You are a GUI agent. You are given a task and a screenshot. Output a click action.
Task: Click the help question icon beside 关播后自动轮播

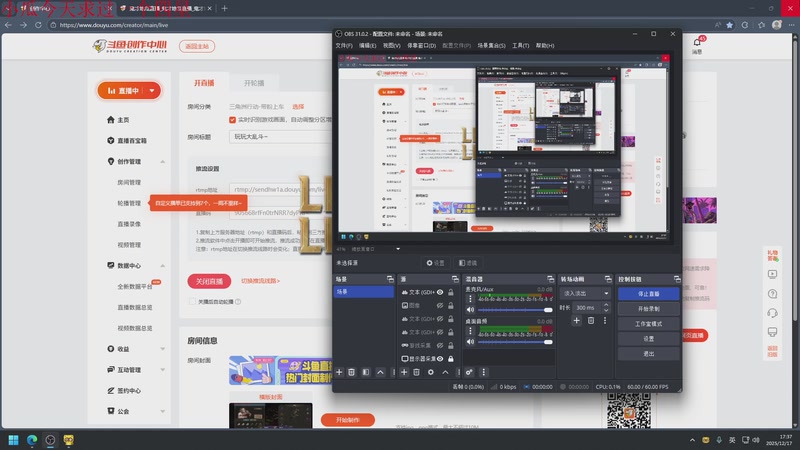[238, 302]
